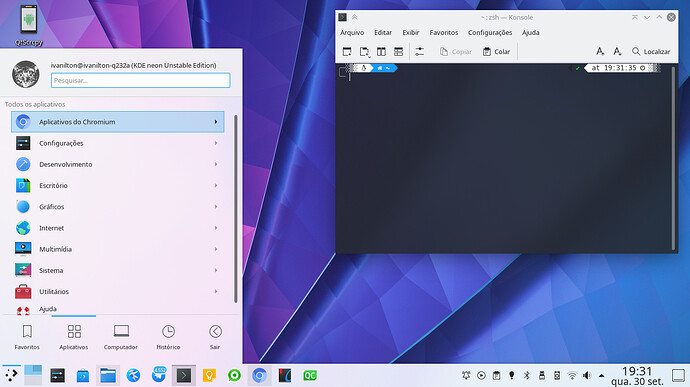Switch to the Histórico launcher tab
This screenshot has width=690, height=387.
pyautogui.click(x=168, y=337)
